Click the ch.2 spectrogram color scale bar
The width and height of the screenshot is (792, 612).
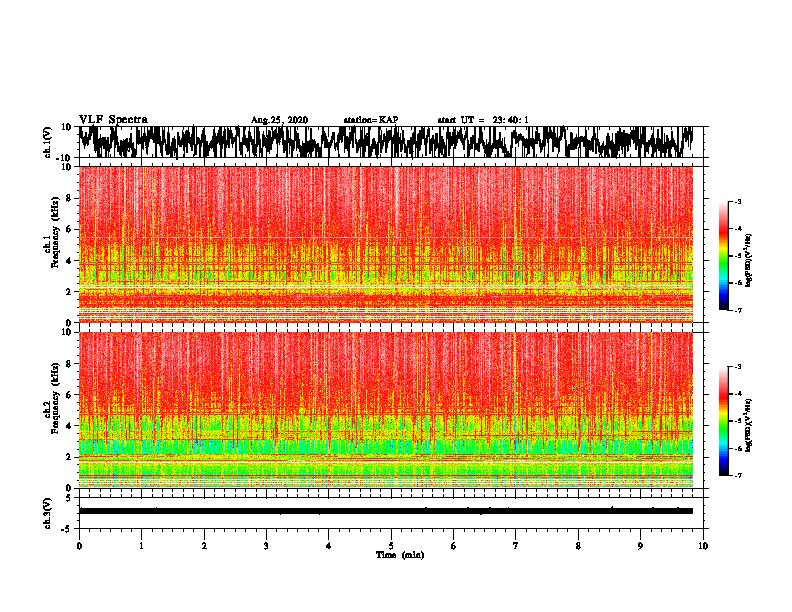(x=723, y=421)
